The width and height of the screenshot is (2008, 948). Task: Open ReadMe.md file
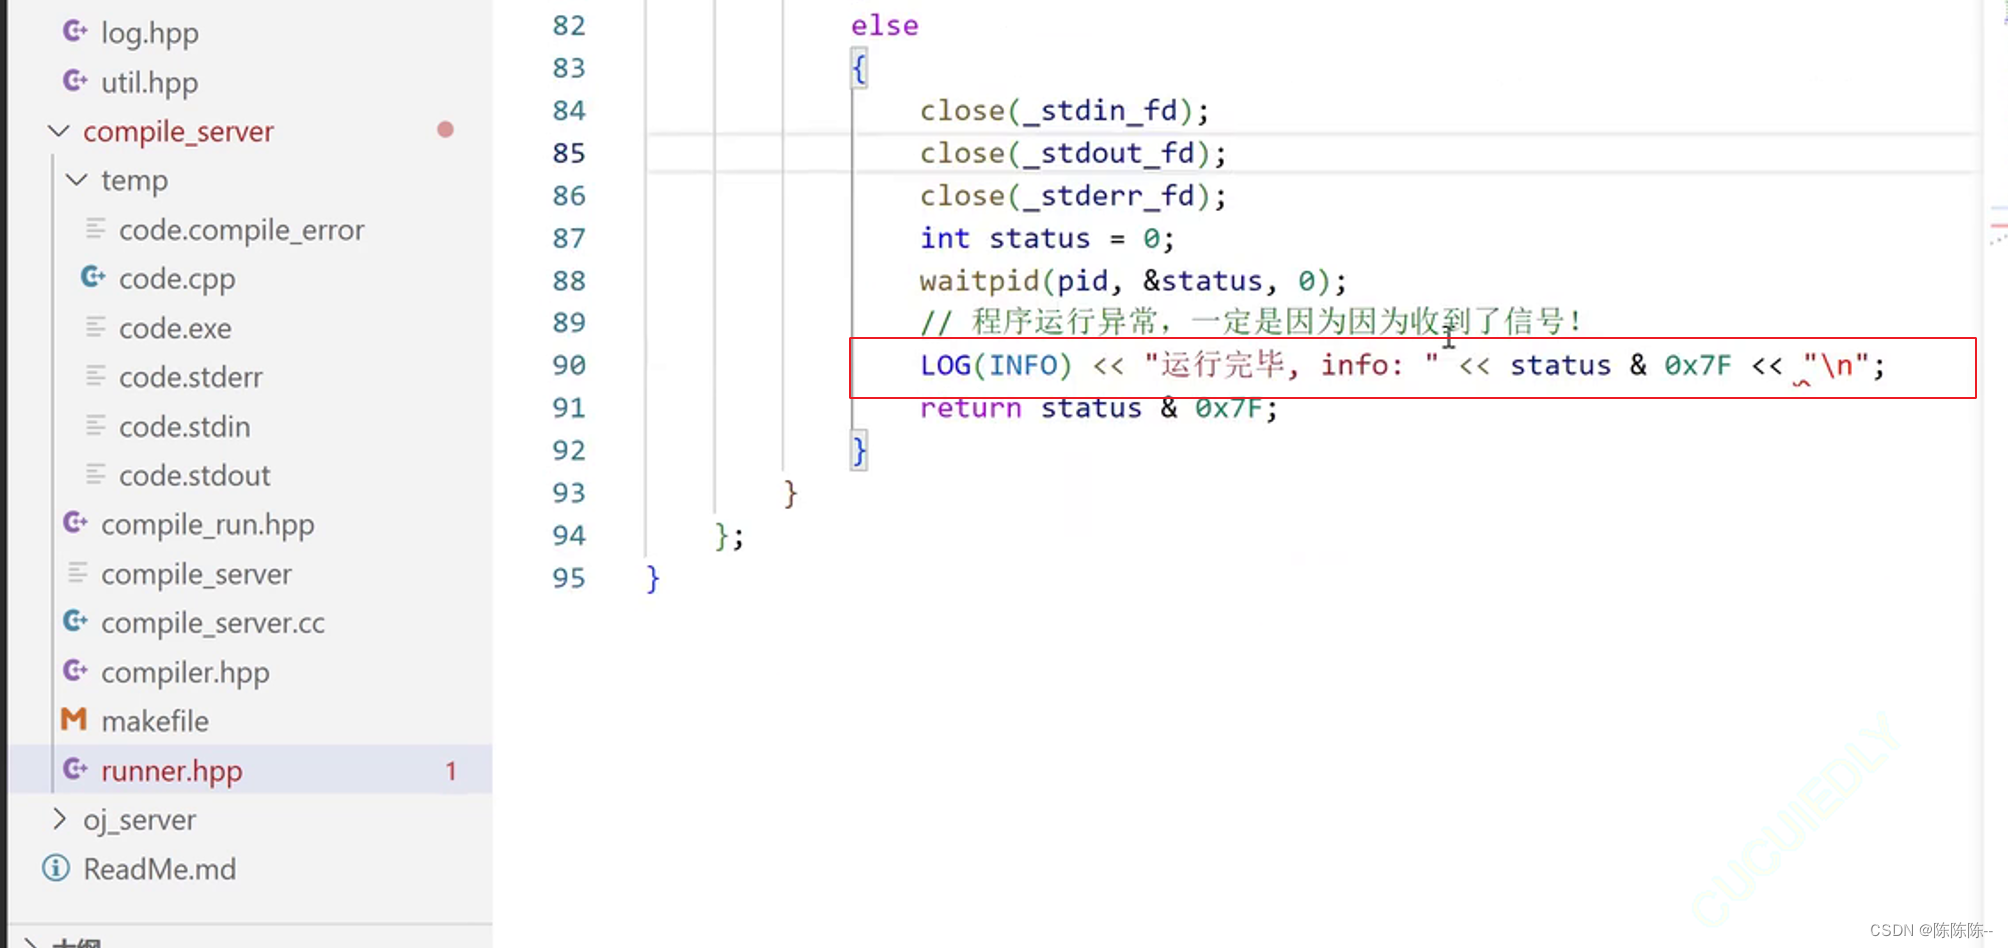[x=160, y=869]
